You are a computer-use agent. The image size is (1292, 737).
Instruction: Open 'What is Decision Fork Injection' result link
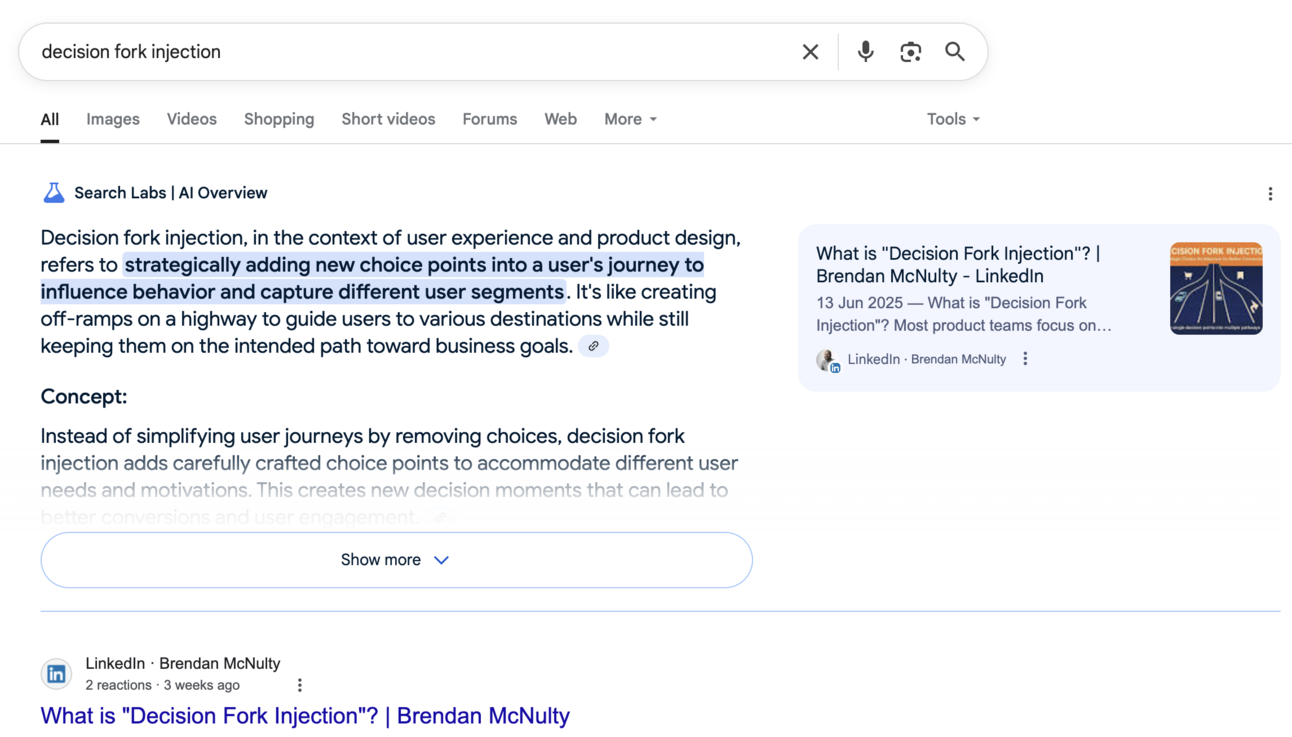point(305,716)
